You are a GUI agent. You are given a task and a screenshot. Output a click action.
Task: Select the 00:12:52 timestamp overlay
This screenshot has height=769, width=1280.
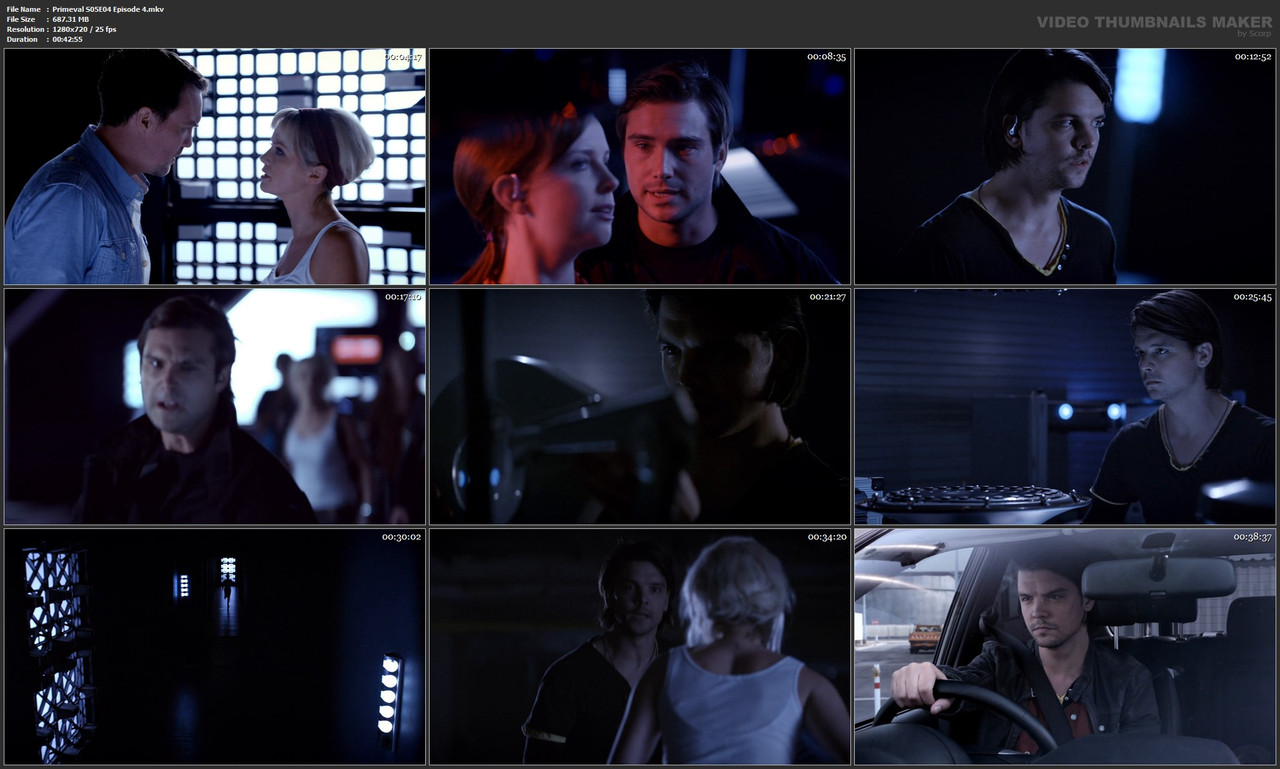coord(1252,57)
